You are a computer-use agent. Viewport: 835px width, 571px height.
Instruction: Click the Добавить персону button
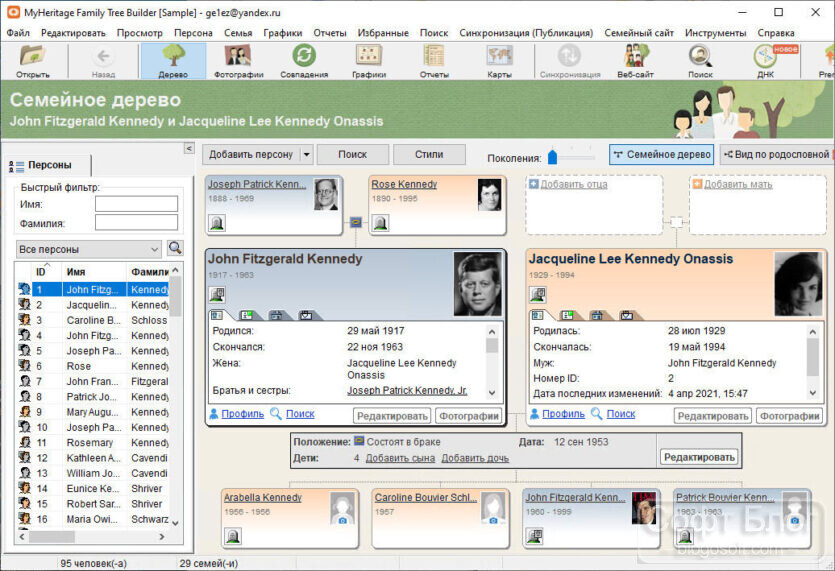251,154
